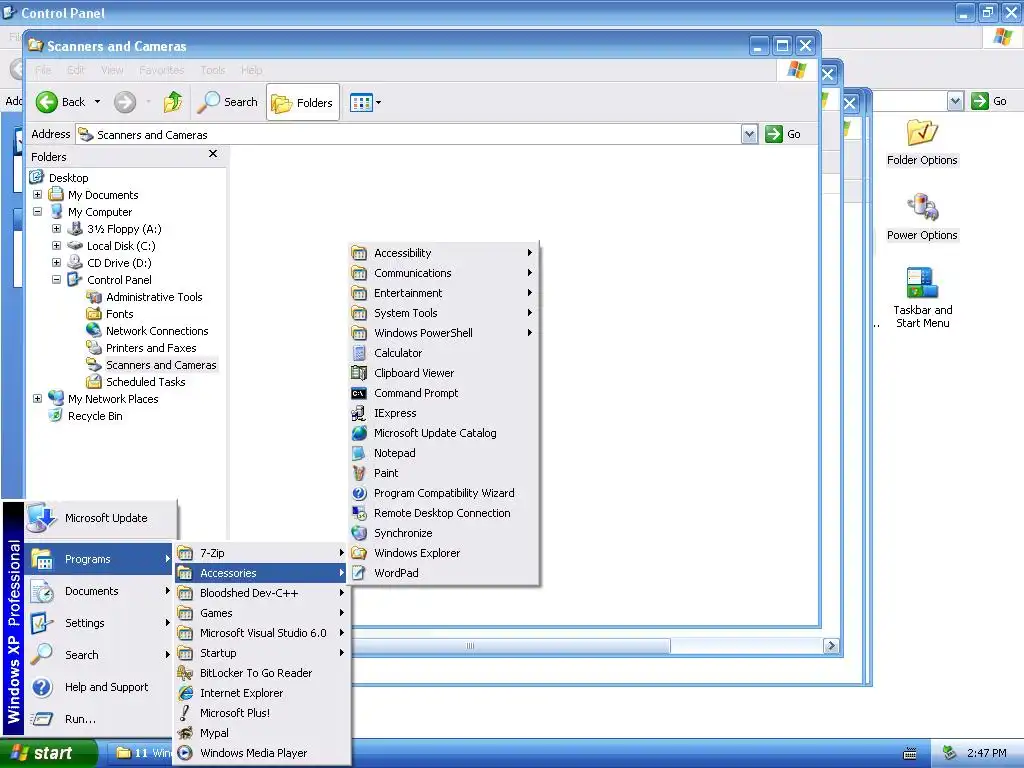Launch Windows Explorer from Accessories
Image resolution: width=1024 pixels, height=768 pixels.
(x=444, y=553)
